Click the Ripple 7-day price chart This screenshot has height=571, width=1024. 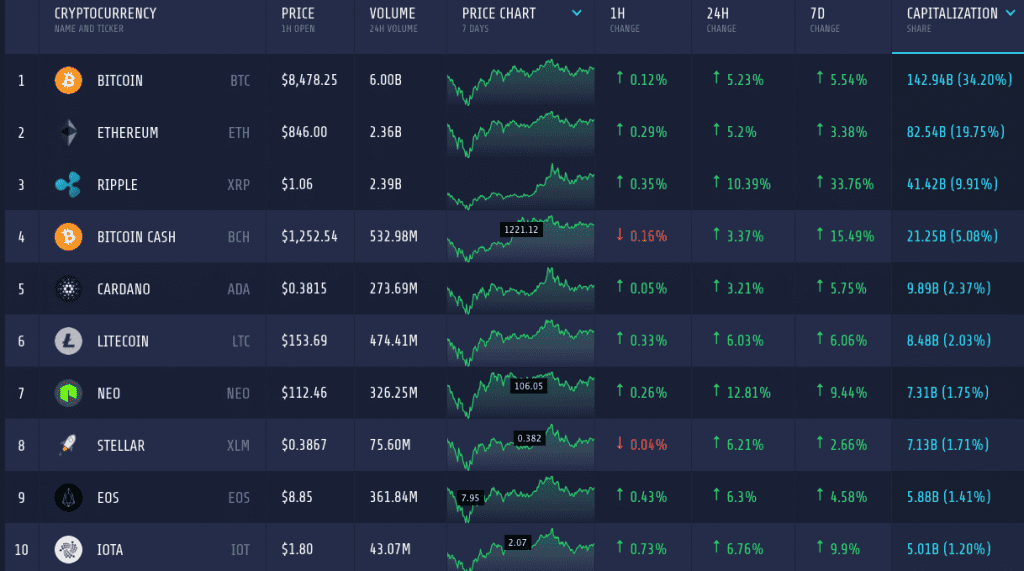520,186
